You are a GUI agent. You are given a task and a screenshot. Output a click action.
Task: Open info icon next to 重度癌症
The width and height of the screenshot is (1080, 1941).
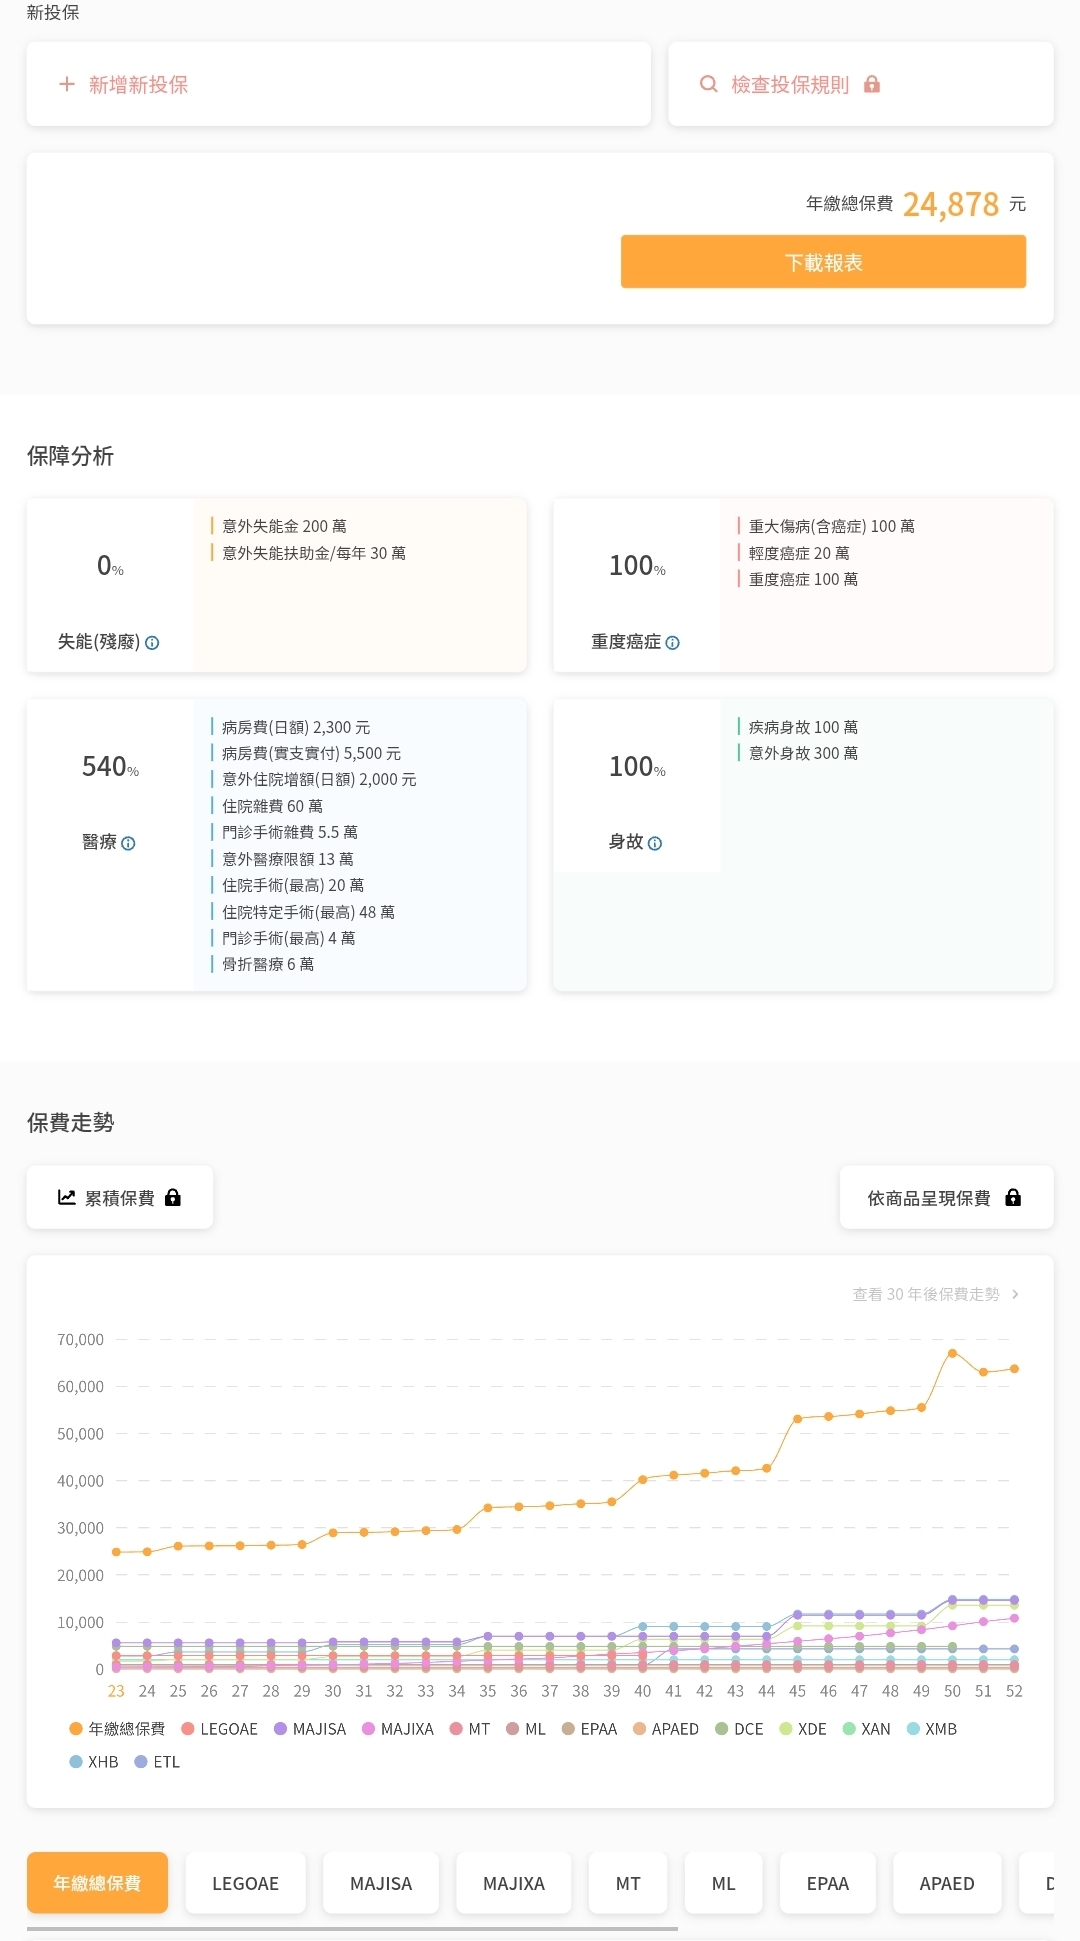[673, 643]
